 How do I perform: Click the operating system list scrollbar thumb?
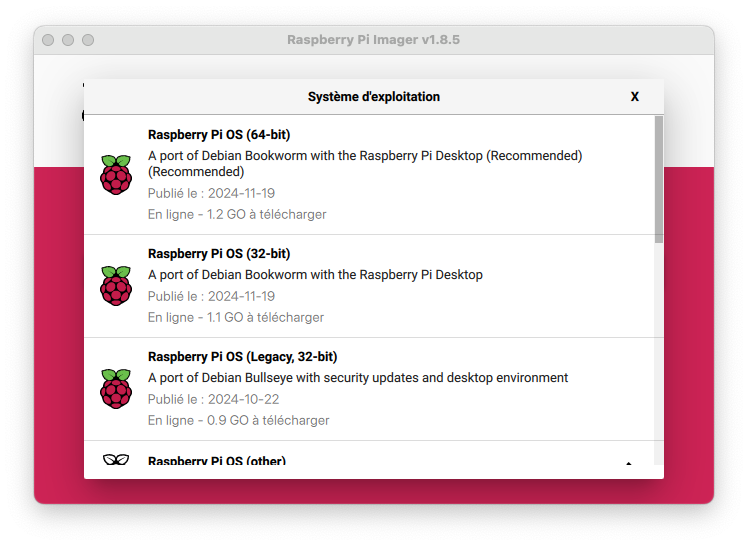click(659, 179)
